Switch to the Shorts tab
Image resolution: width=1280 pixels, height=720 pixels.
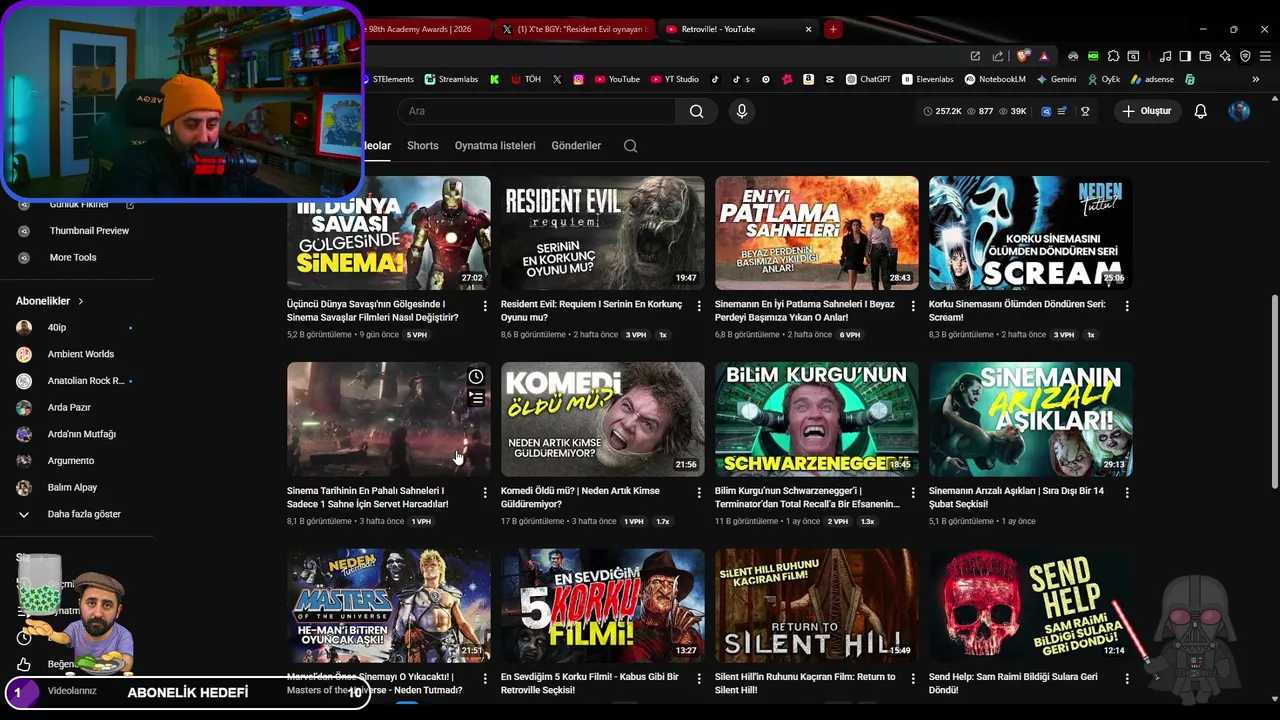(422, 146)
